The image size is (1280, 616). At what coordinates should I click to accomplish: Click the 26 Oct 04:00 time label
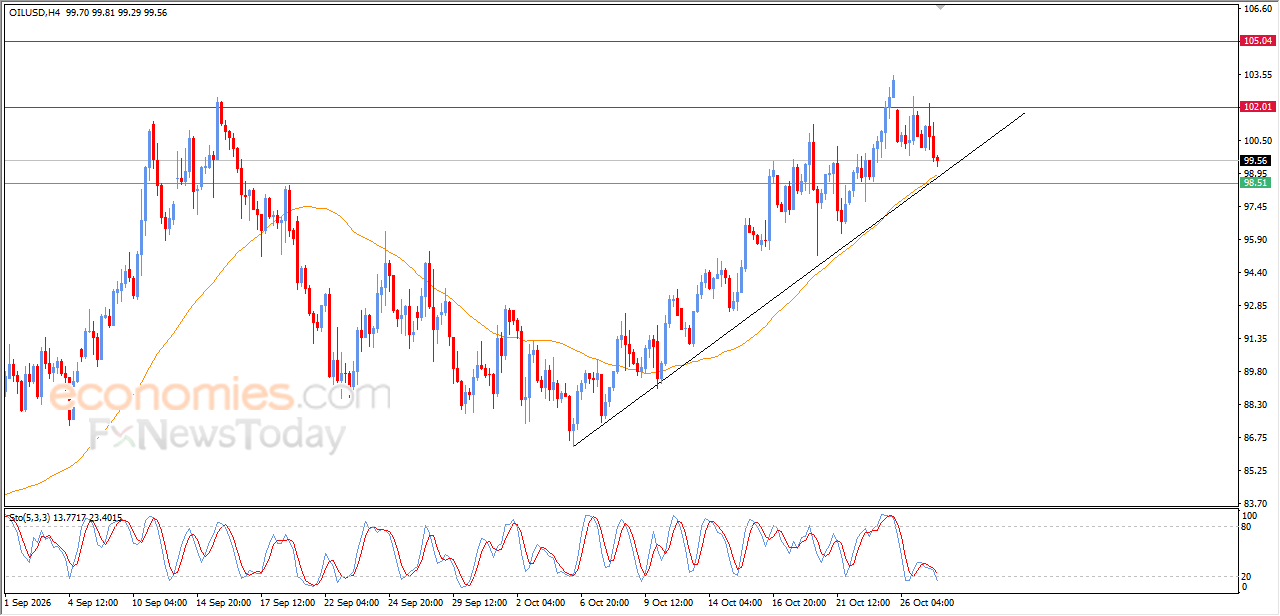pos(926,603)
